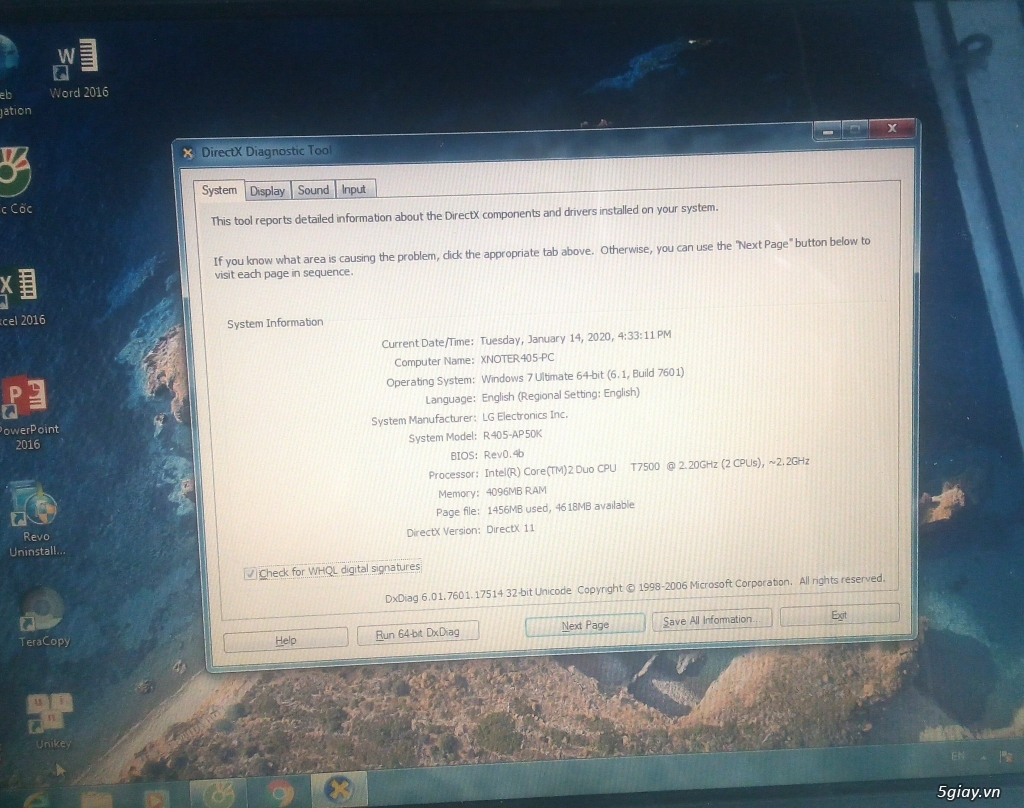The width and height of the screenshot is (1024, 808).
Task: Switch to Cốc Cốc on the taskbar
Action: point(218,793)
